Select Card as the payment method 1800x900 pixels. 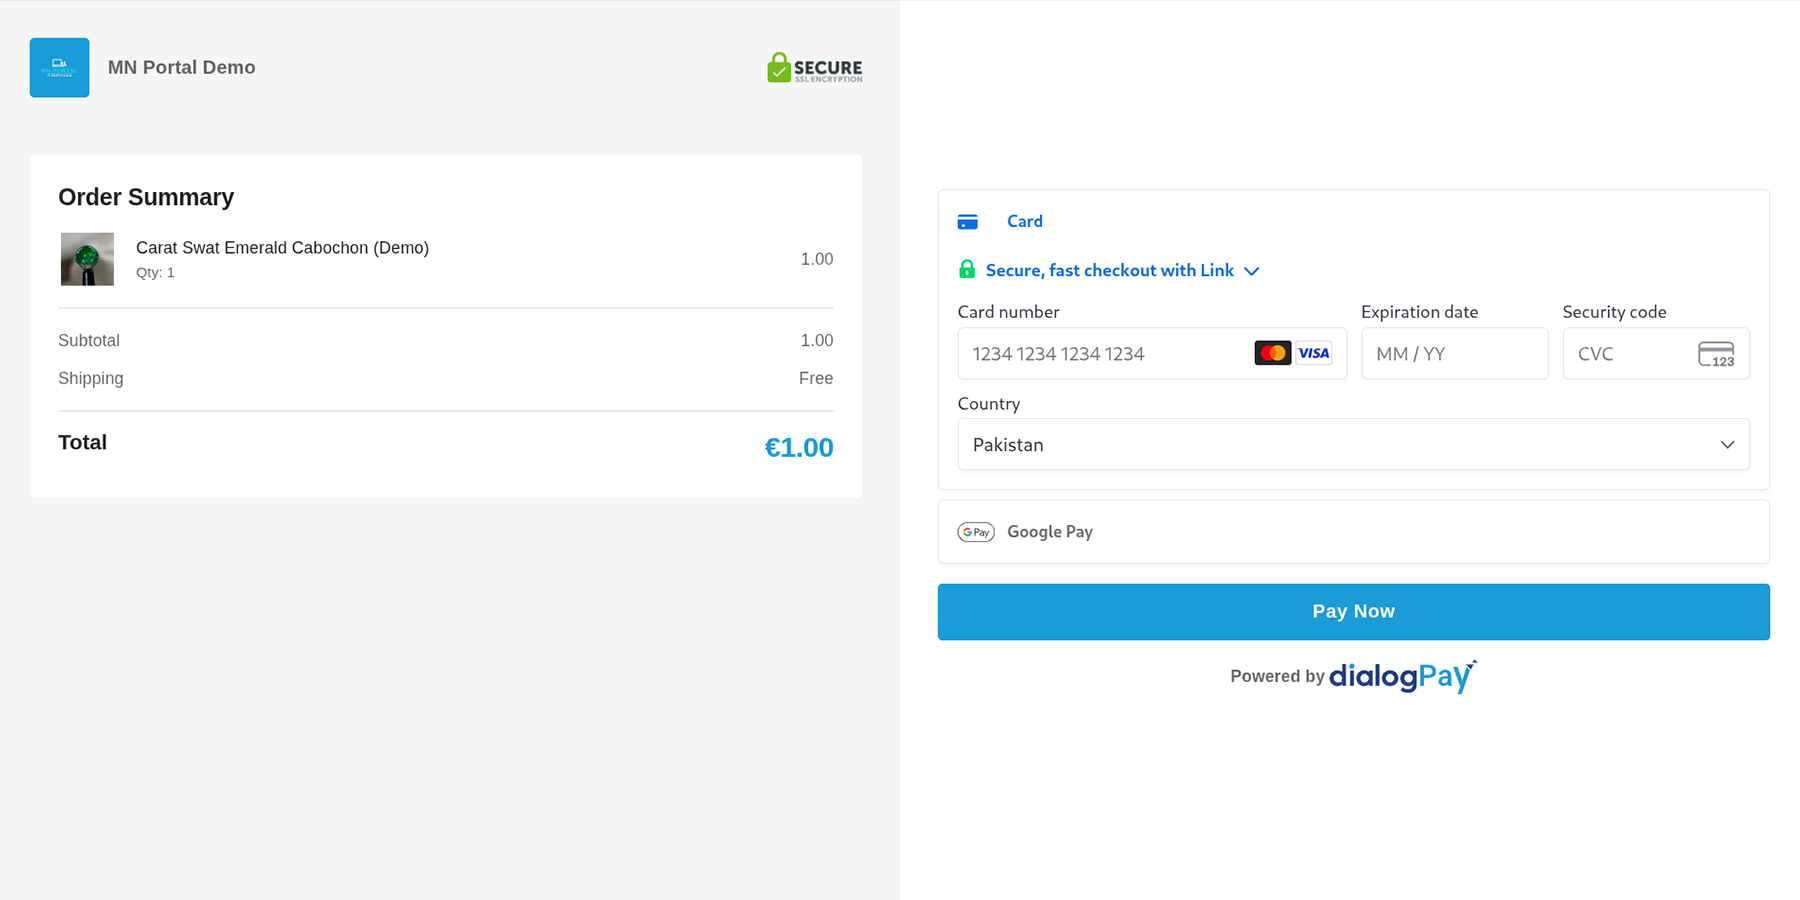tap(1024, 221)
